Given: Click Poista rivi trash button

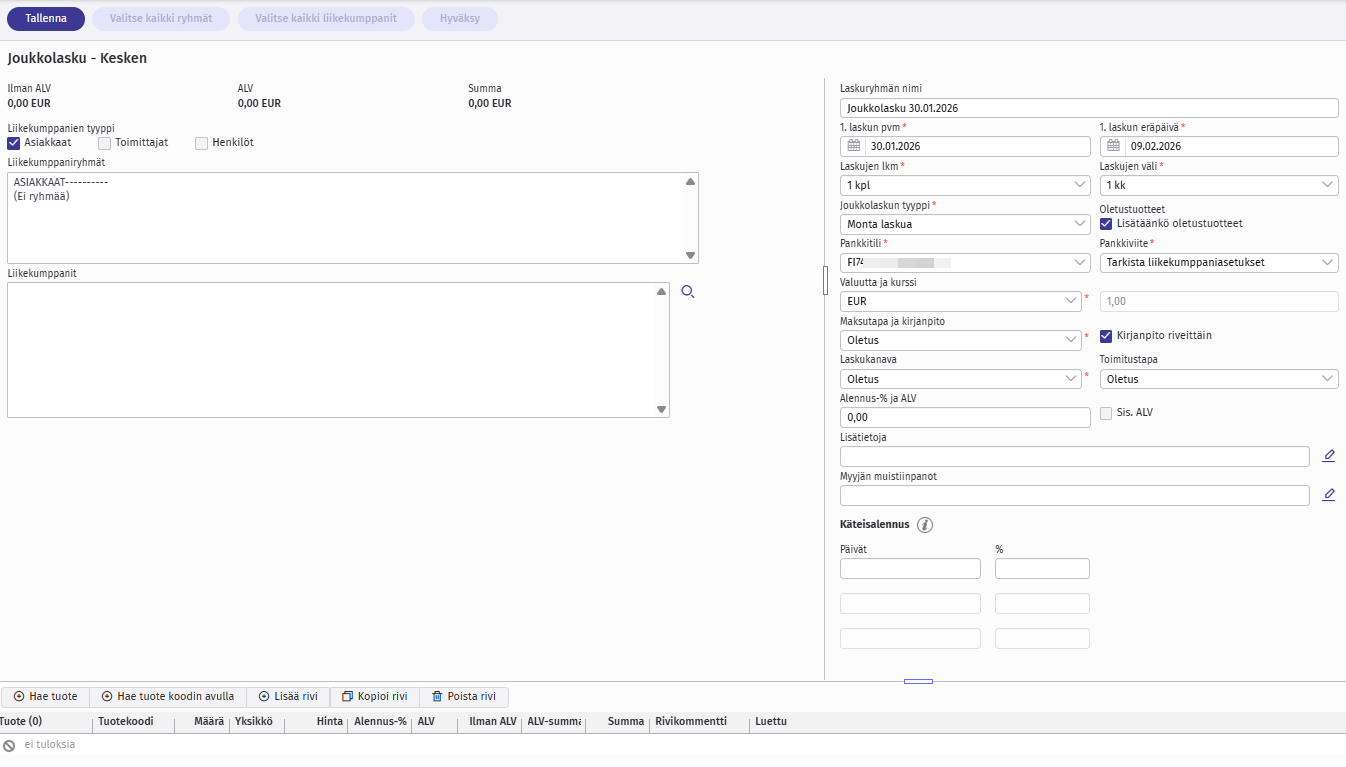Looking at the screenshot, I should tap(463, 697).
